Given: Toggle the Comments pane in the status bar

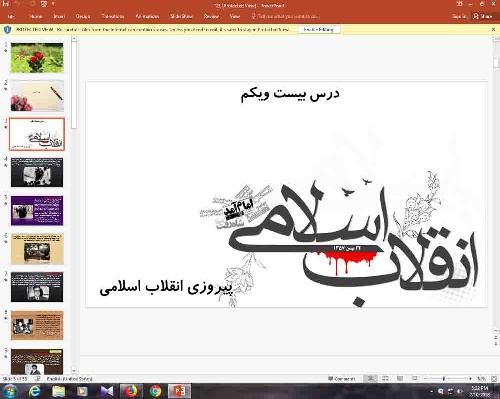Looking at the screenshot, I should (x=341, y=379).
